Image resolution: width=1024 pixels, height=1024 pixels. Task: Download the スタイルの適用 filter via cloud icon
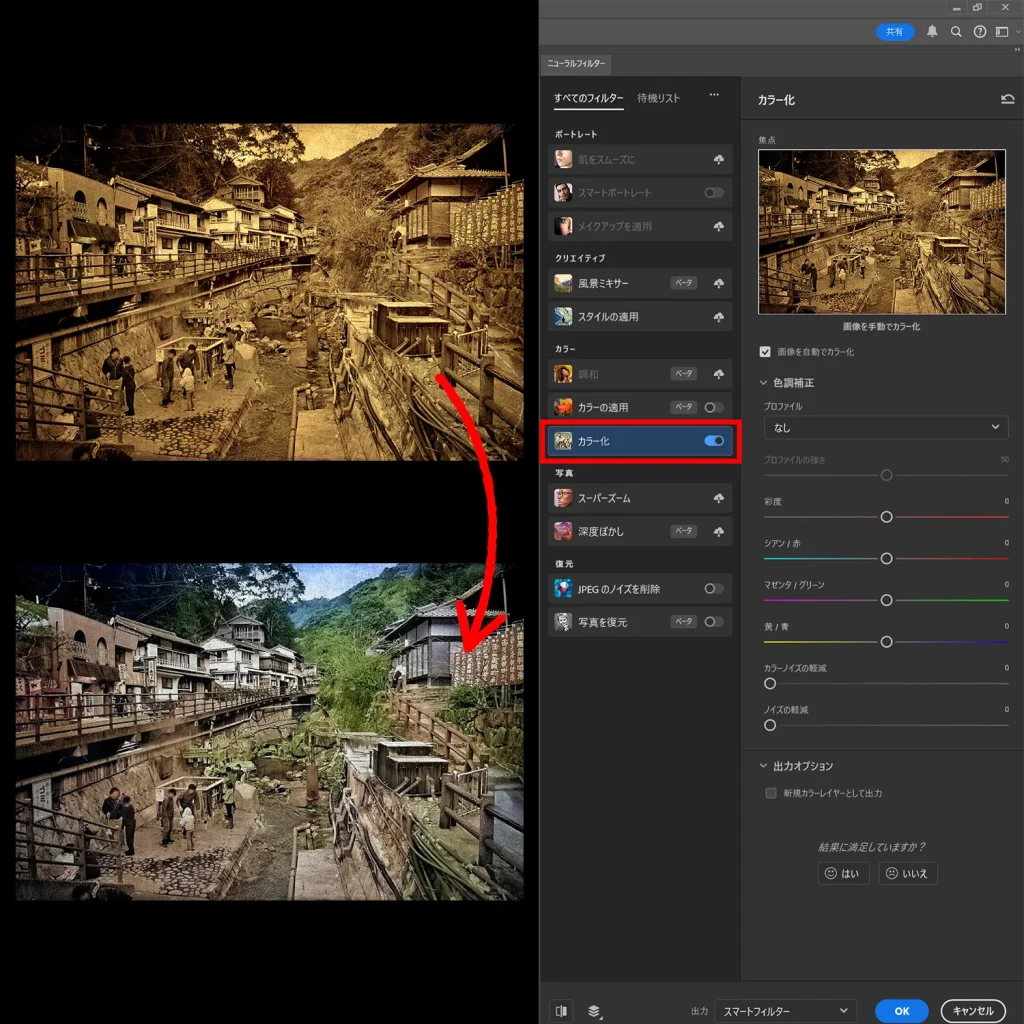click(x=718, y=317)
